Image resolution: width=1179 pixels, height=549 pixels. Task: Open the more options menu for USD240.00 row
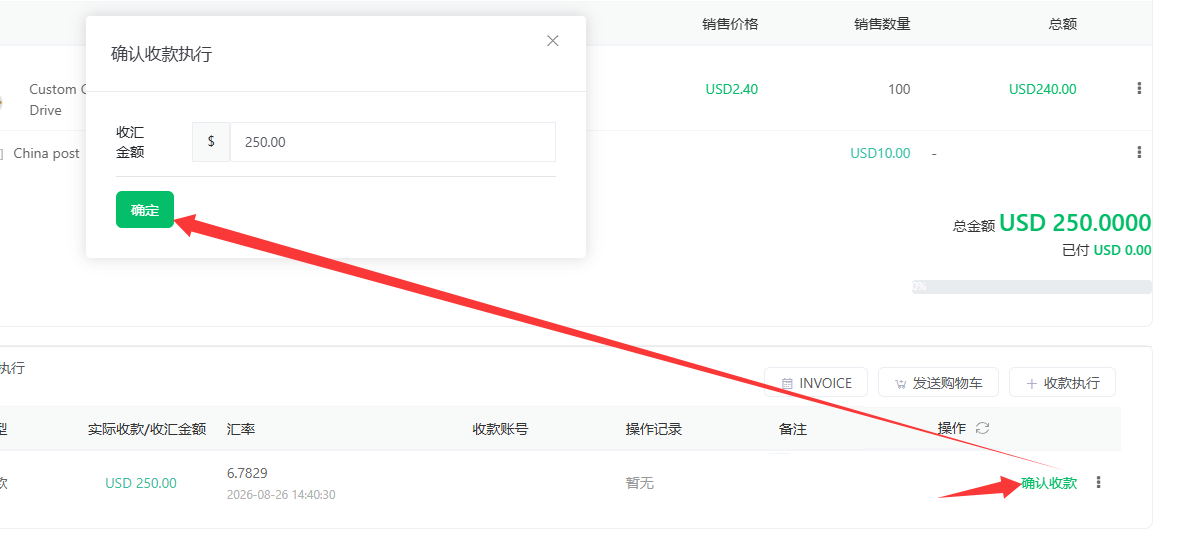click(x=1139, y=89)
